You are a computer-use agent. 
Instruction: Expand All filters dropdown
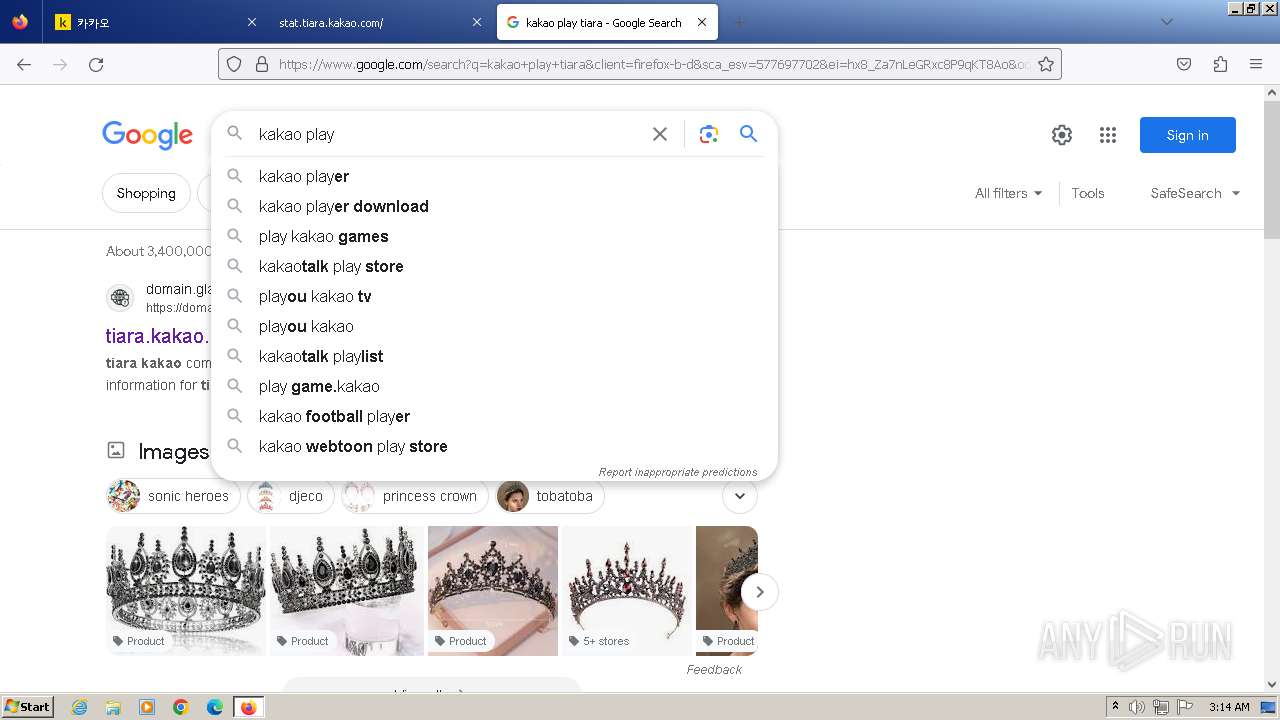(1008, 193)
